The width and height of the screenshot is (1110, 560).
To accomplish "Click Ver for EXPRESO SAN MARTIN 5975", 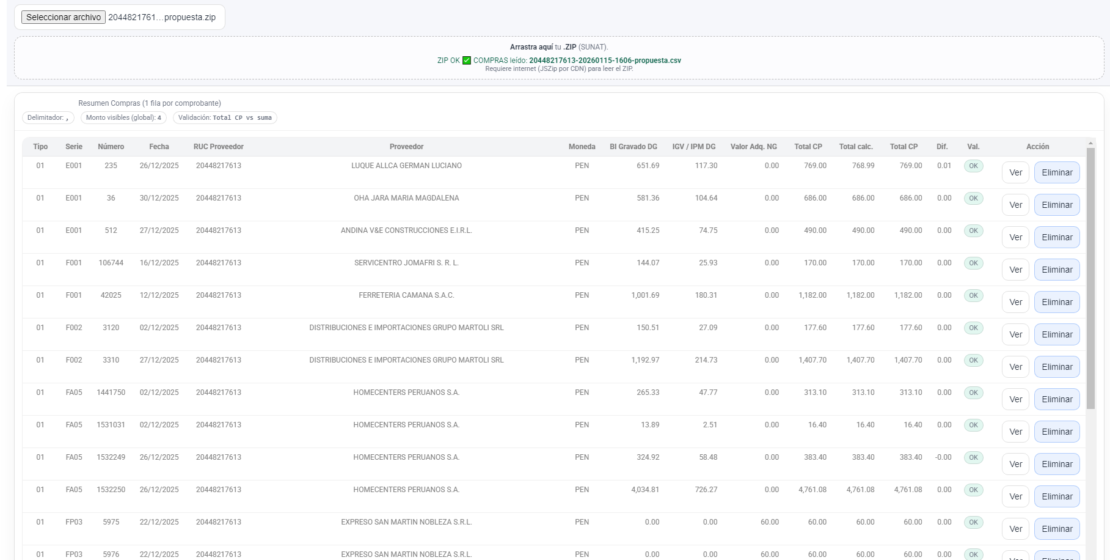I will [1015, 530].
